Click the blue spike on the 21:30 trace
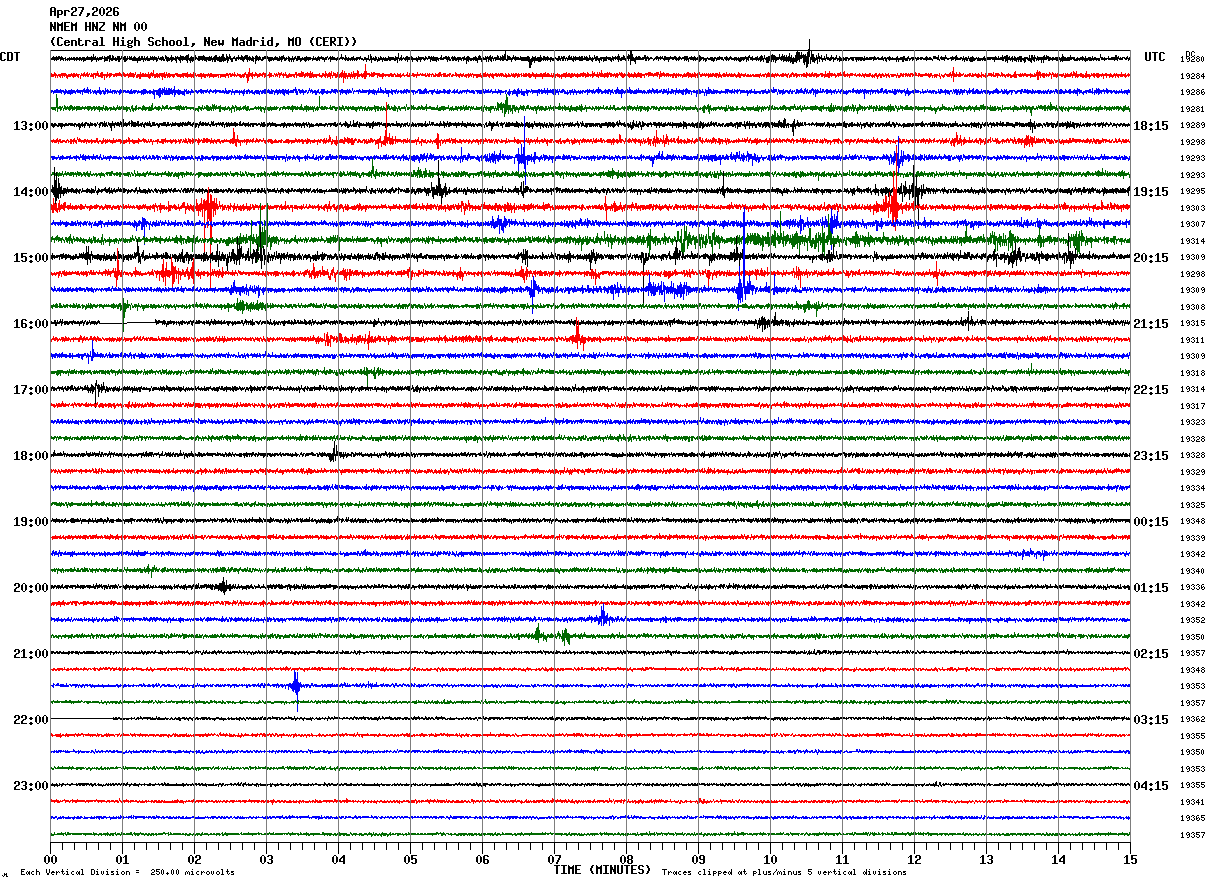Image resolution: width=1210 pixels, height=886 pixels. (296, 686)
